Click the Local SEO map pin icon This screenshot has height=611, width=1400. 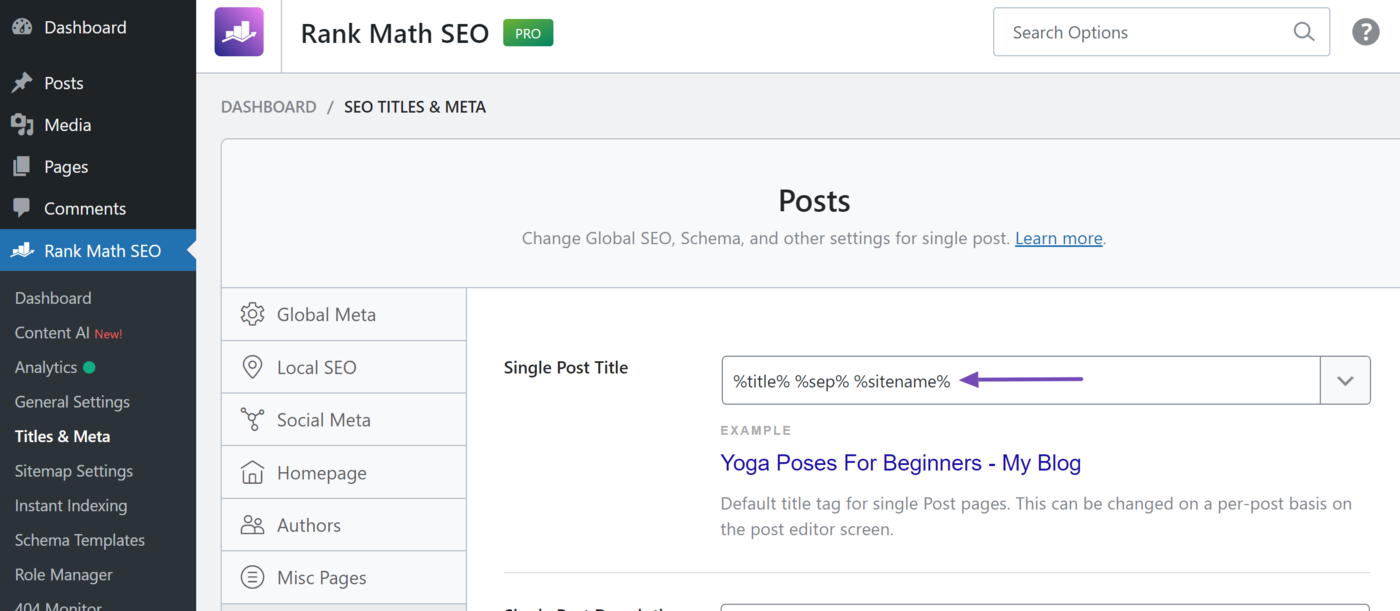(253, 367)
